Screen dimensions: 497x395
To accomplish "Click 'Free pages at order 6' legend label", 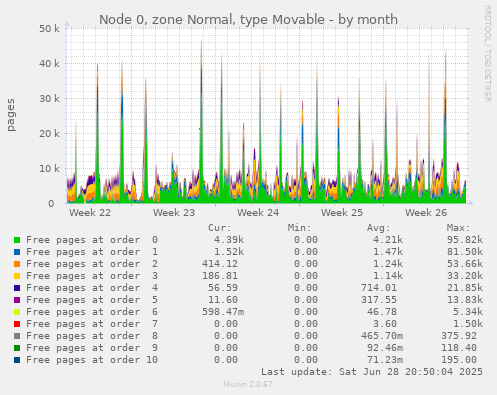I will coord(92,312).
